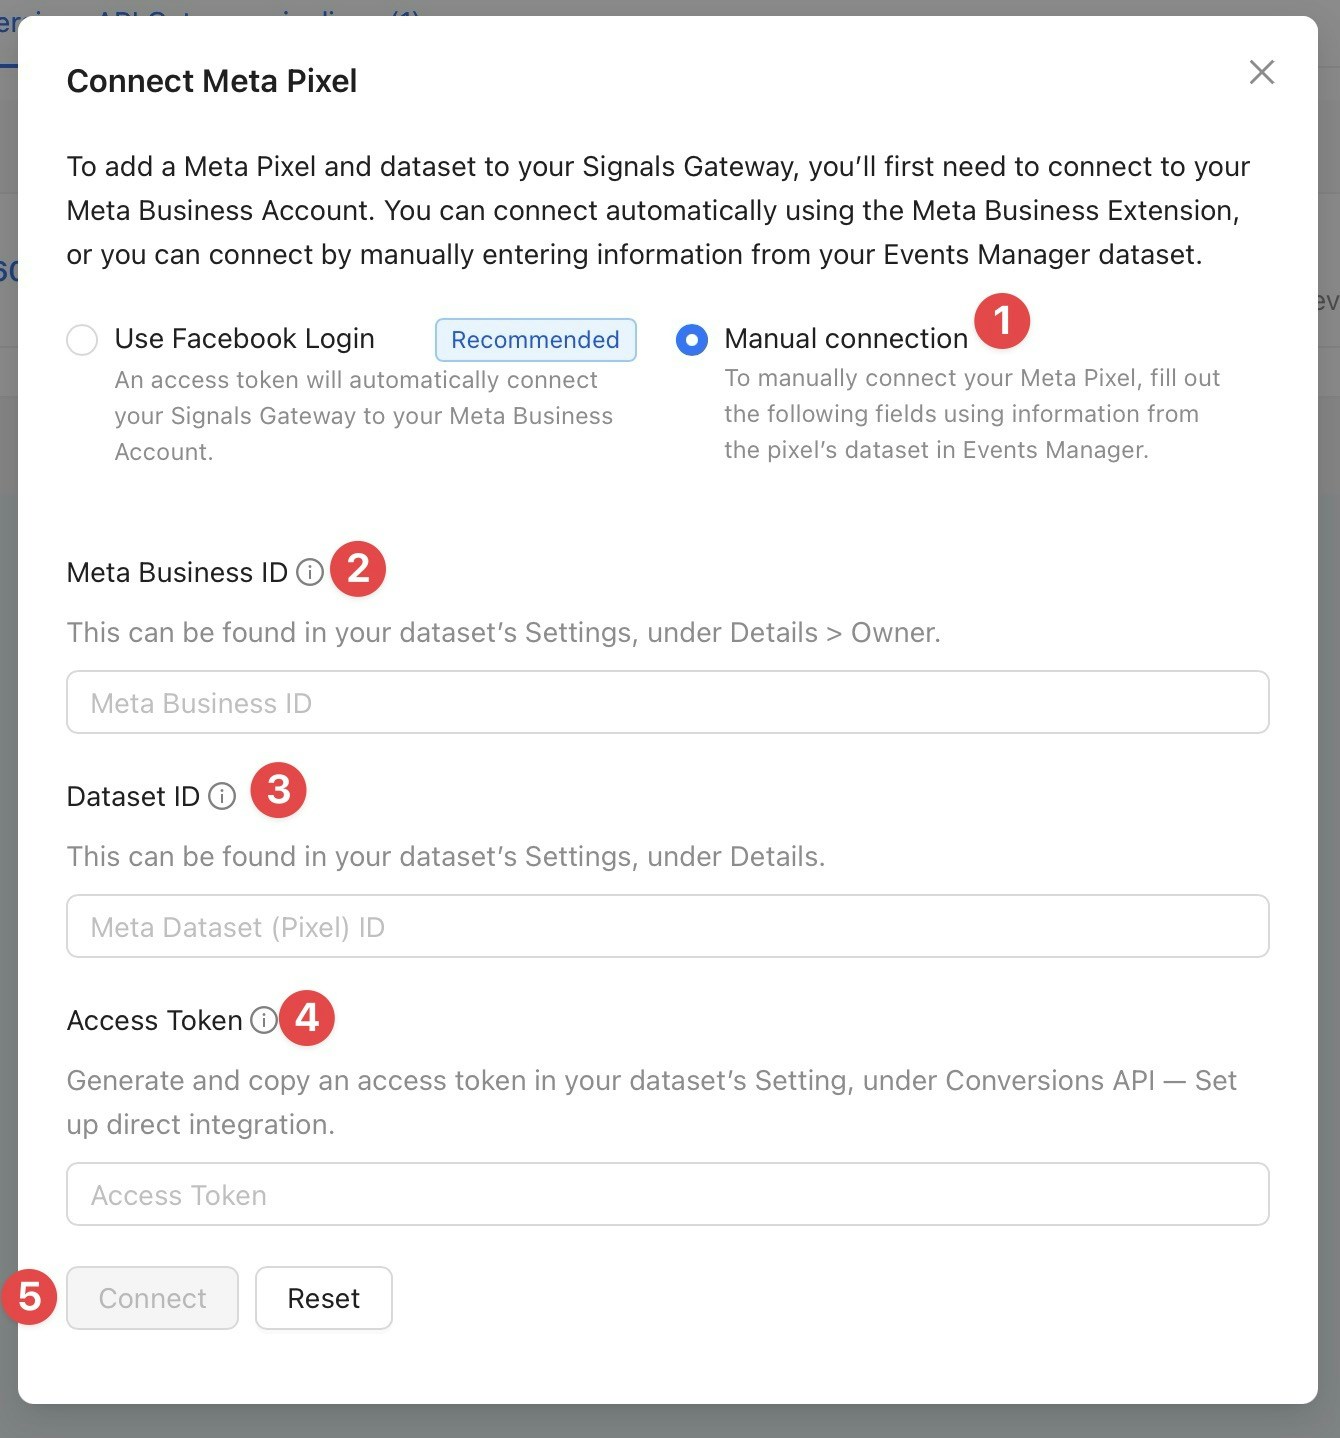Open the Access Token info tooltip
The image size is (1340, 1438).
[263, 1020]
